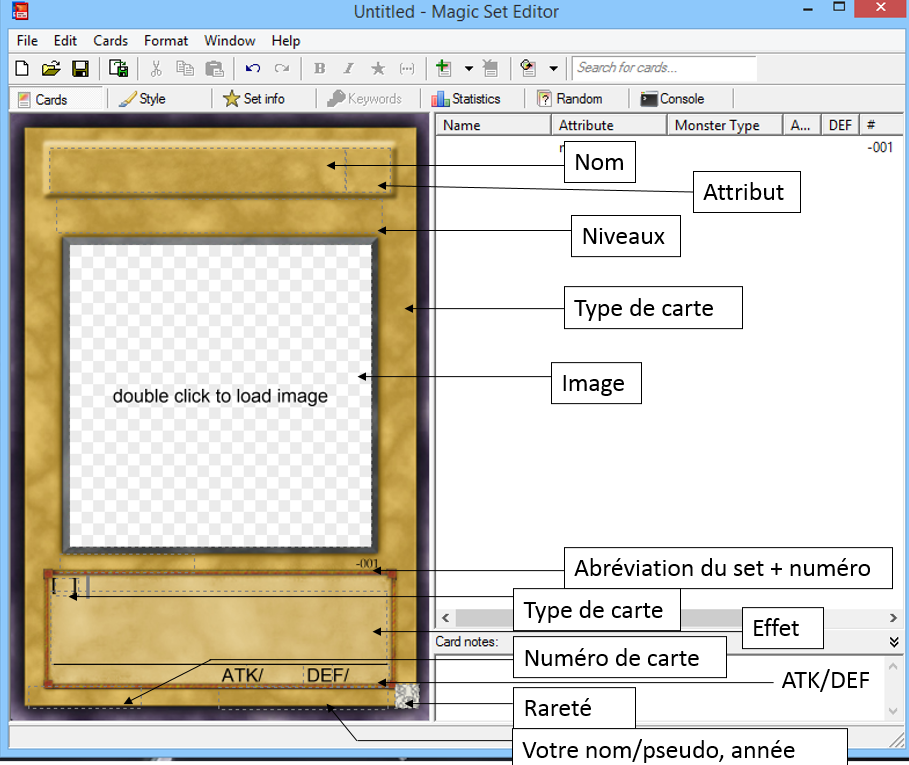Close the Magic Set Editor window
Viewport: 909px width, 765px height.
coord(881,8)
